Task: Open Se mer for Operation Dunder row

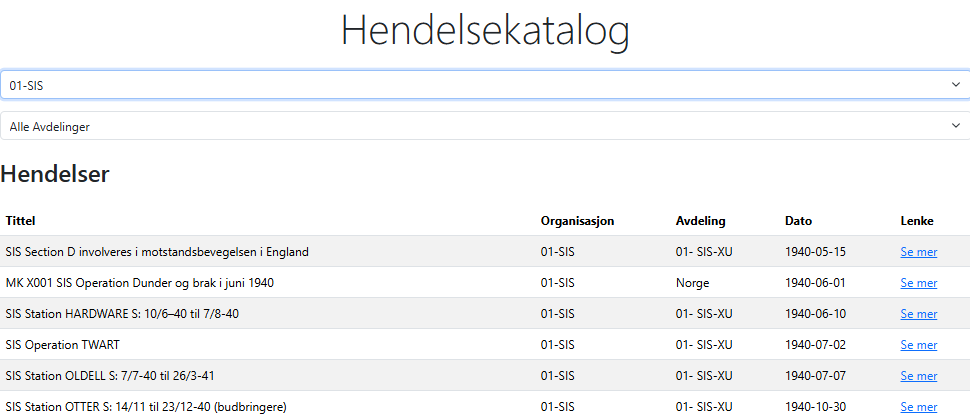Action: coord(918,283)
